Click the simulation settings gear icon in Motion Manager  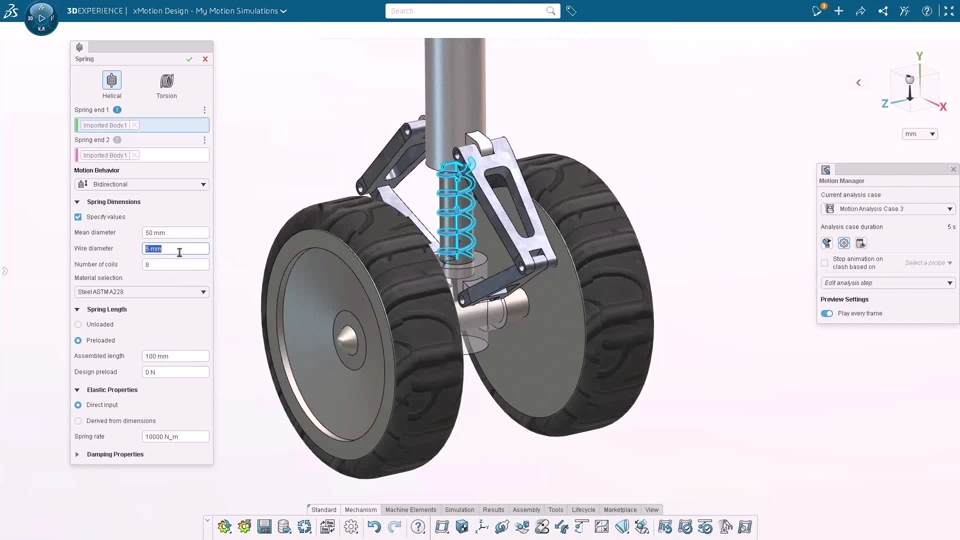click(x=844, y=243)
